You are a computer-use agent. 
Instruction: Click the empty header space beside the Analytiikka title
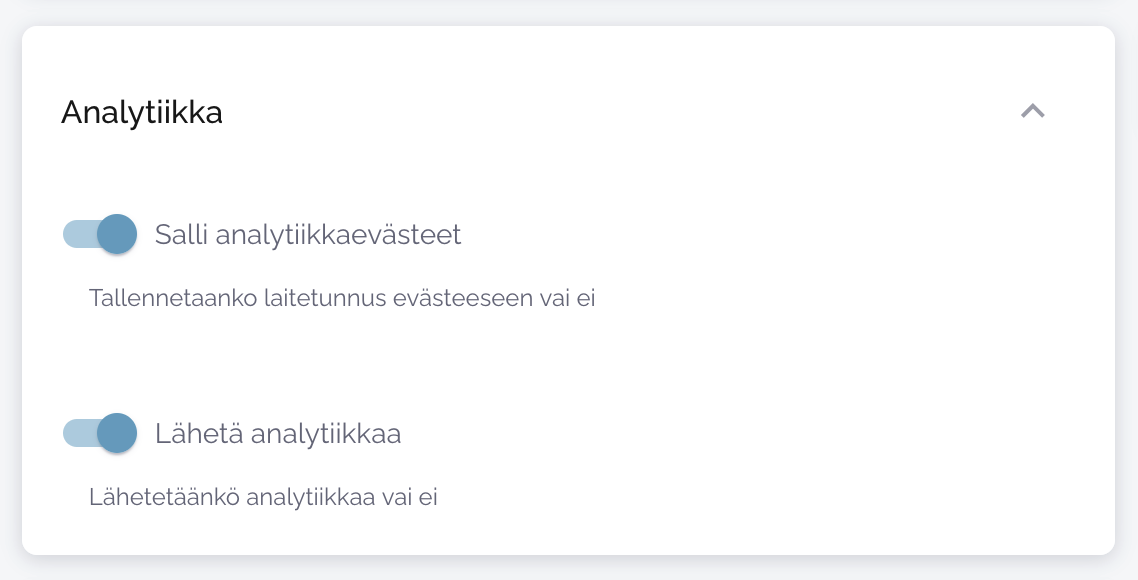pyautogui.click(x=600, y=112)
